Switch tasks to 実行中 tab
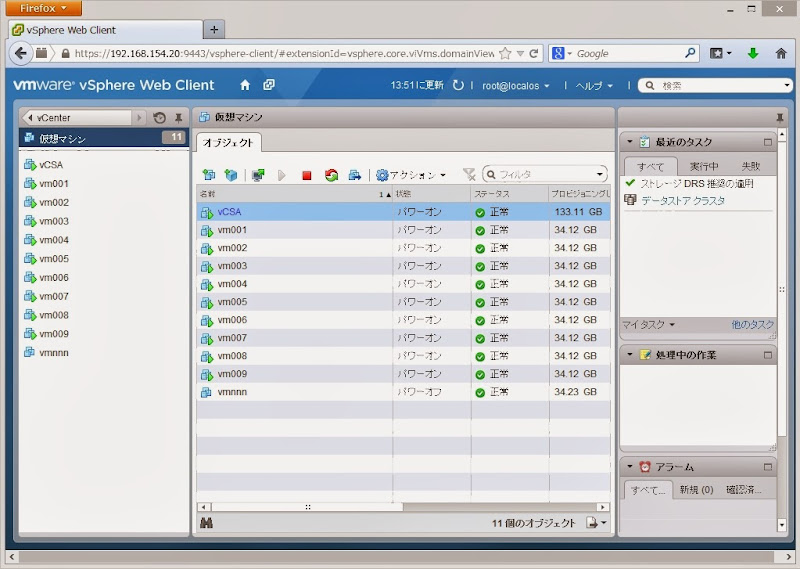 [x=704, y=166]
